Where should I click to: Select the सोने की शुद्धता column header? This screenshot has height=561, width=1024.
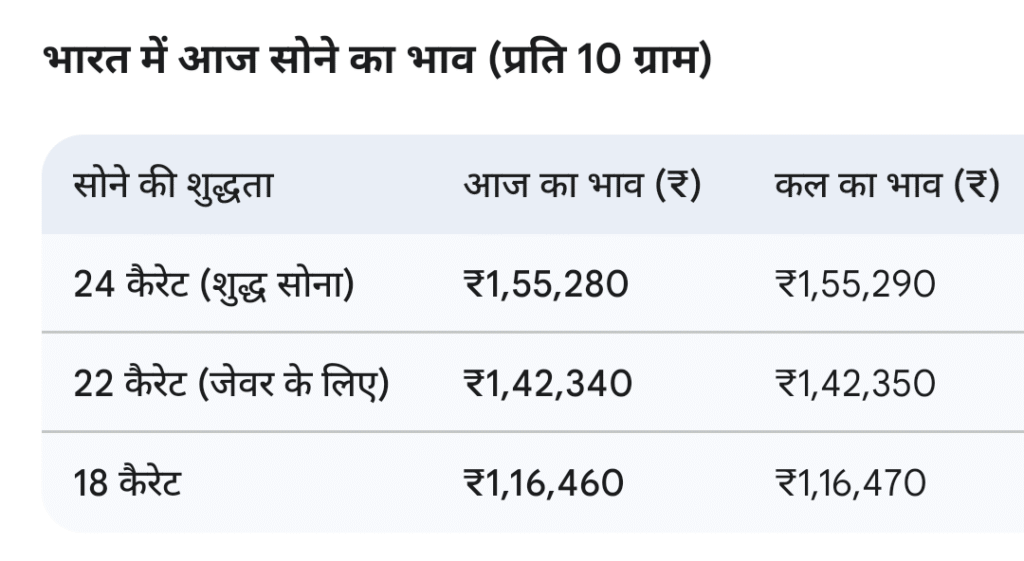point(173,186)
